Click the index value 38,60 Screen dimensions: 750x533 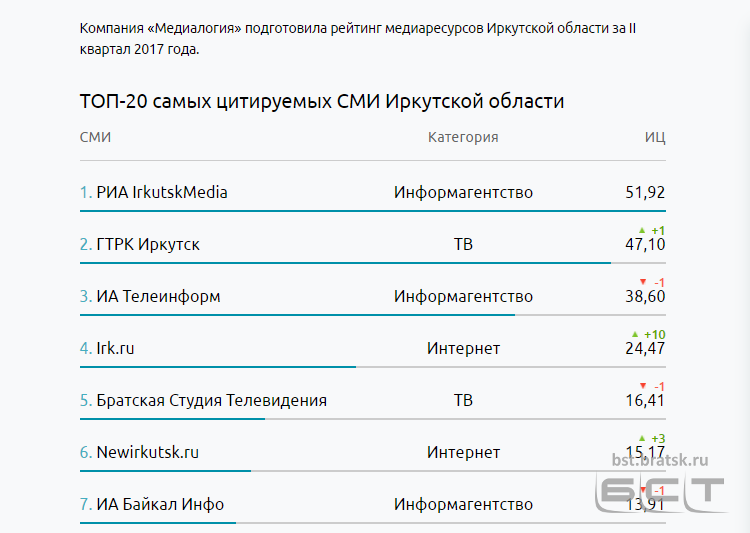645,297
